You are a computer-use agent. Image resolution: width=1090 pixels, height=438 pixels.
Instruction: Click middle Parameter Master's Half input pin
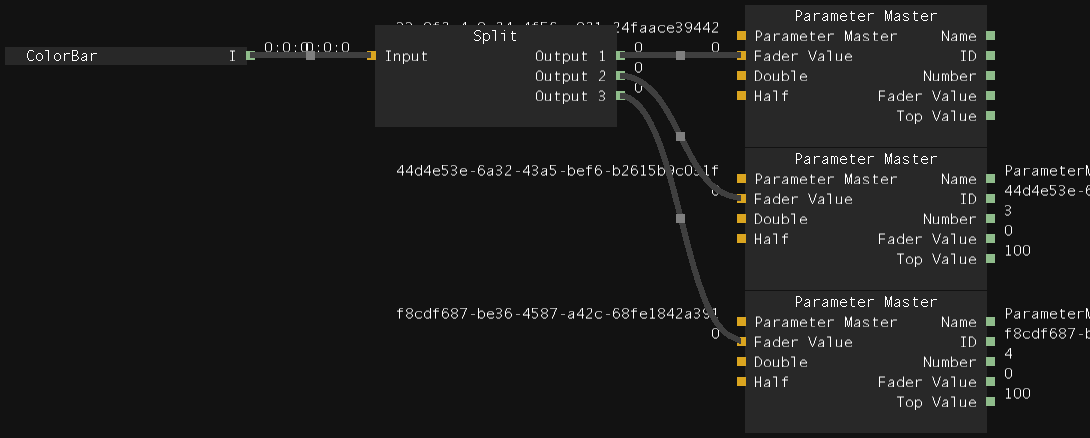741,239
